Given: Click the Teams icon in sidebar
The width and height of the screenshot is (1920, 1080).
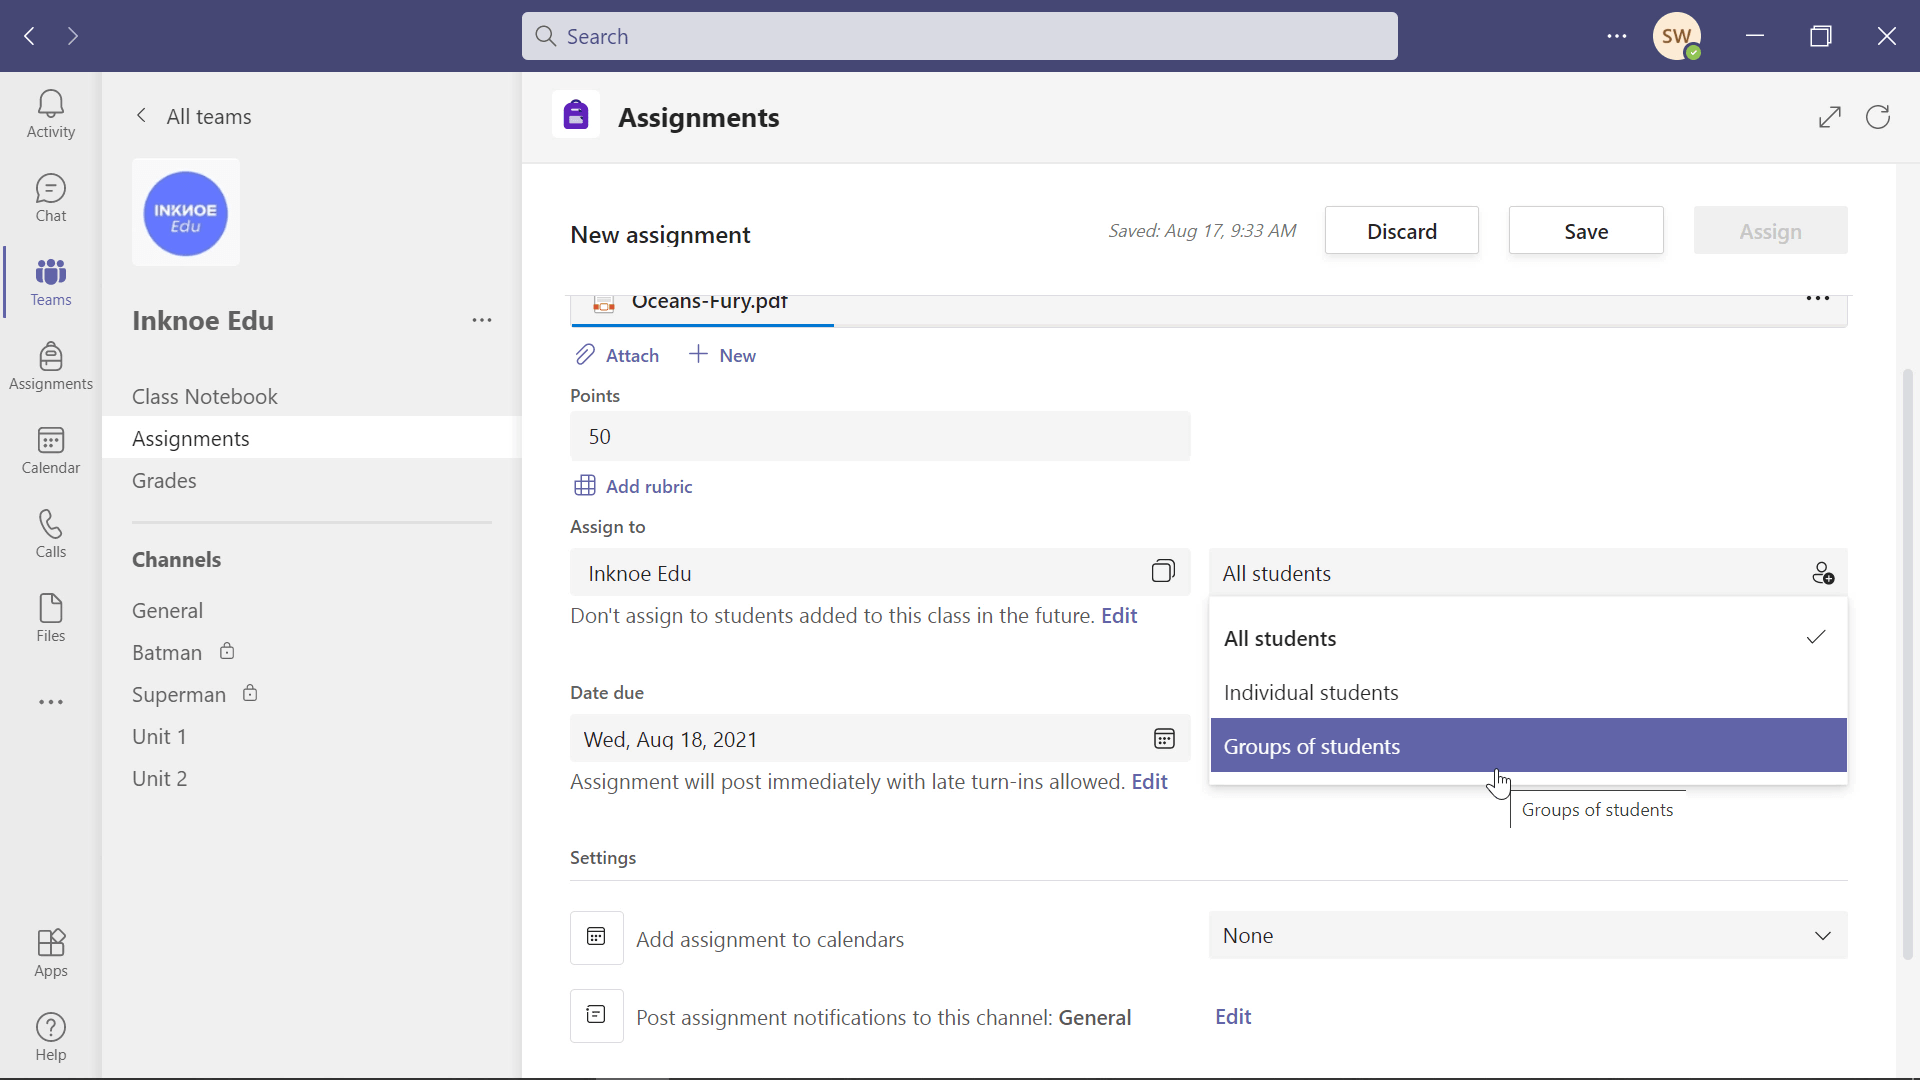Looking at the screenshot, I should (51, 281).
